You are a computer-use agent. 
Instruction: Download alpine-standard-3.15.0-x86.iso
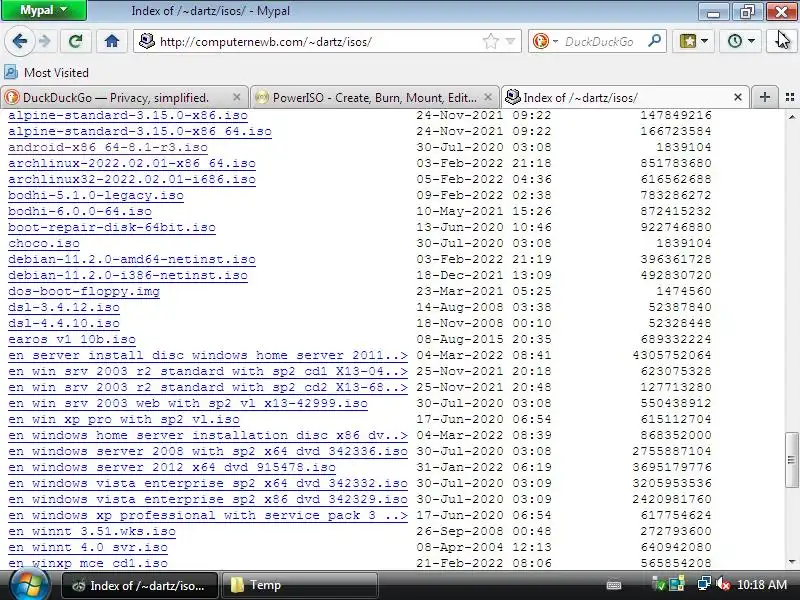[x=128, y=115]
